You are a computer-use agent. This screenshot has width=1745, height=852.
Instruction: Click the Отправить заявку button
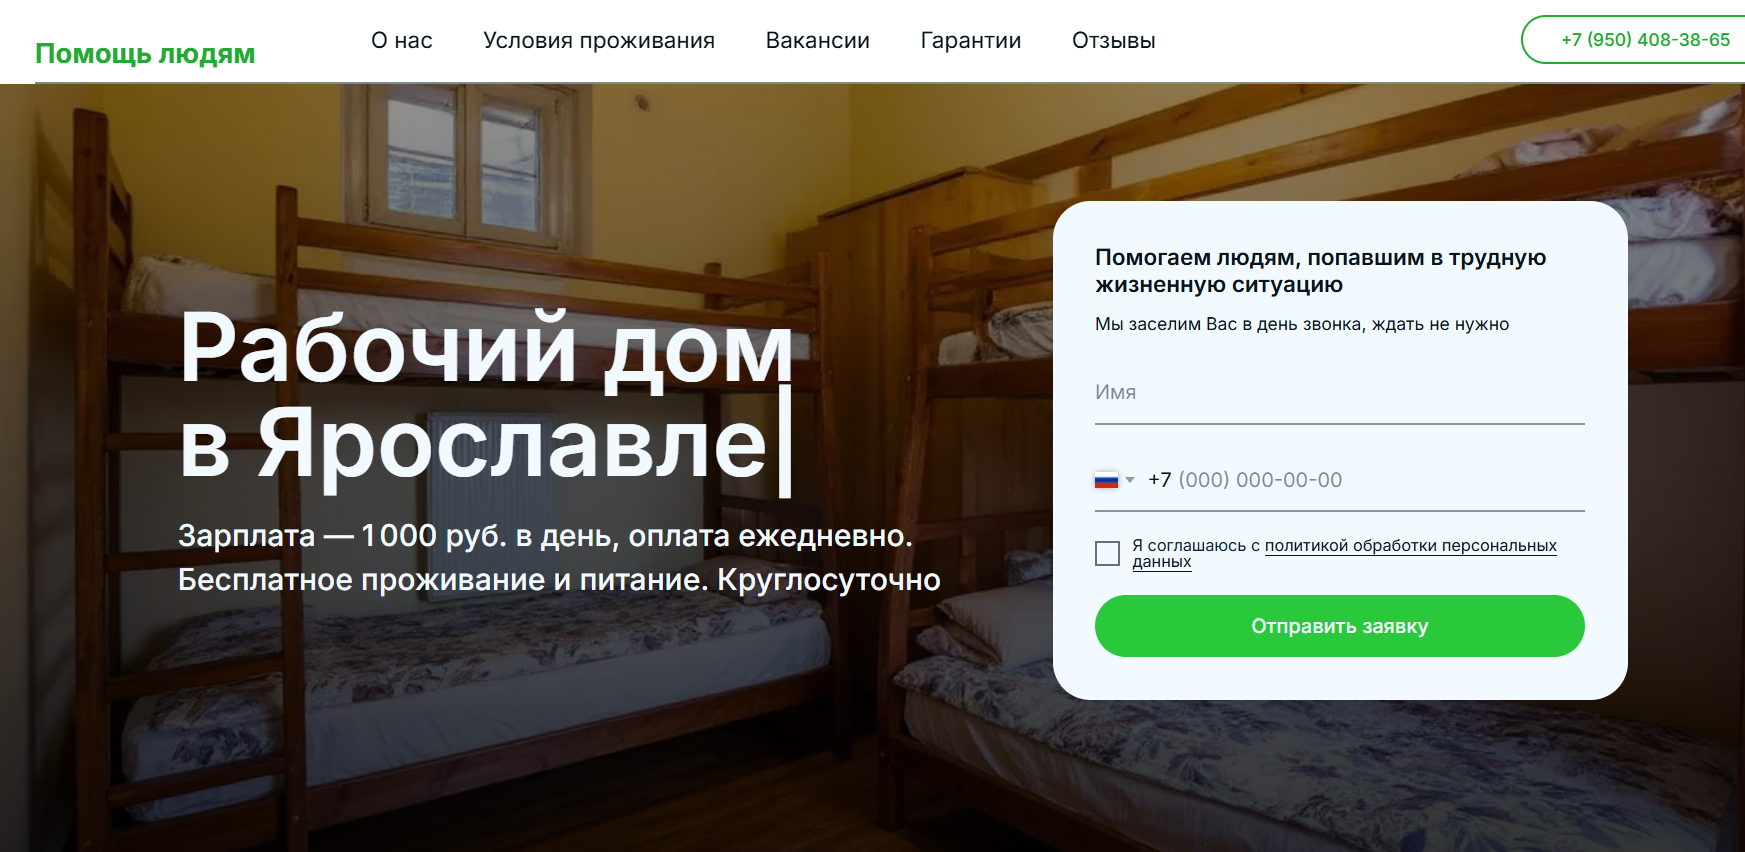(1340, 626)
